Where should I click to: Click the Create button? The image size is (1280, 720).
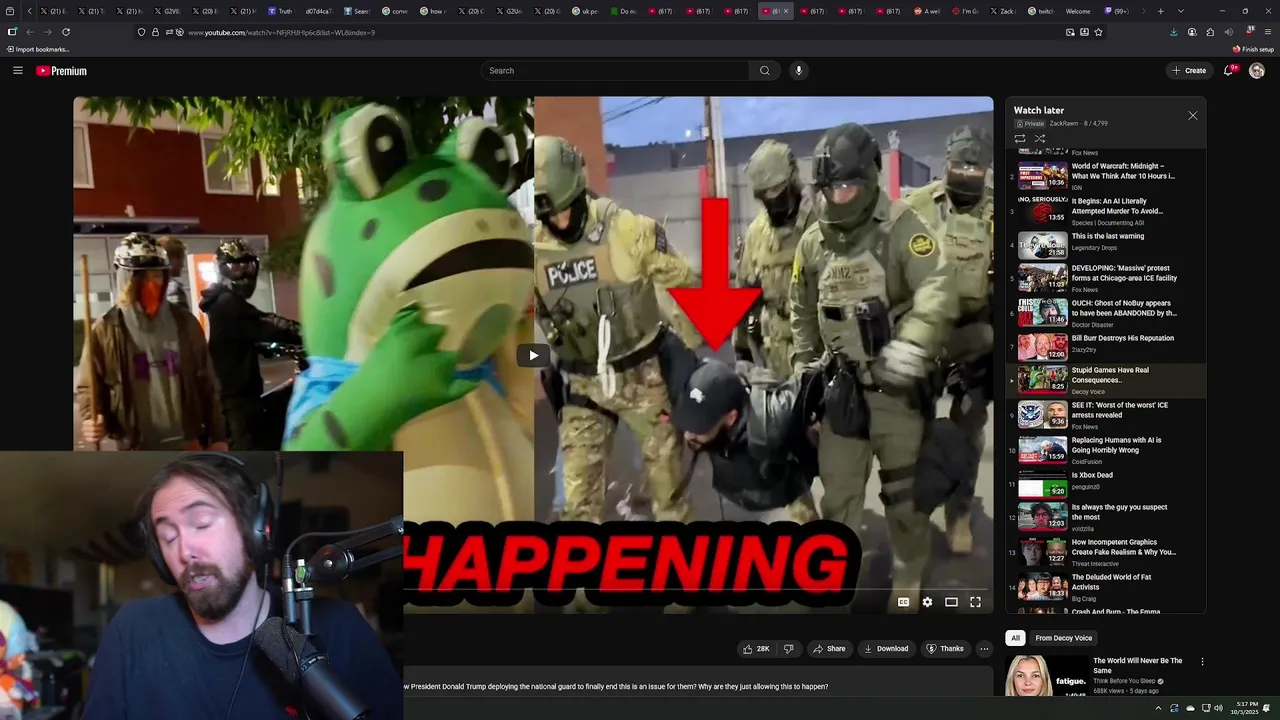[1188, 70]
